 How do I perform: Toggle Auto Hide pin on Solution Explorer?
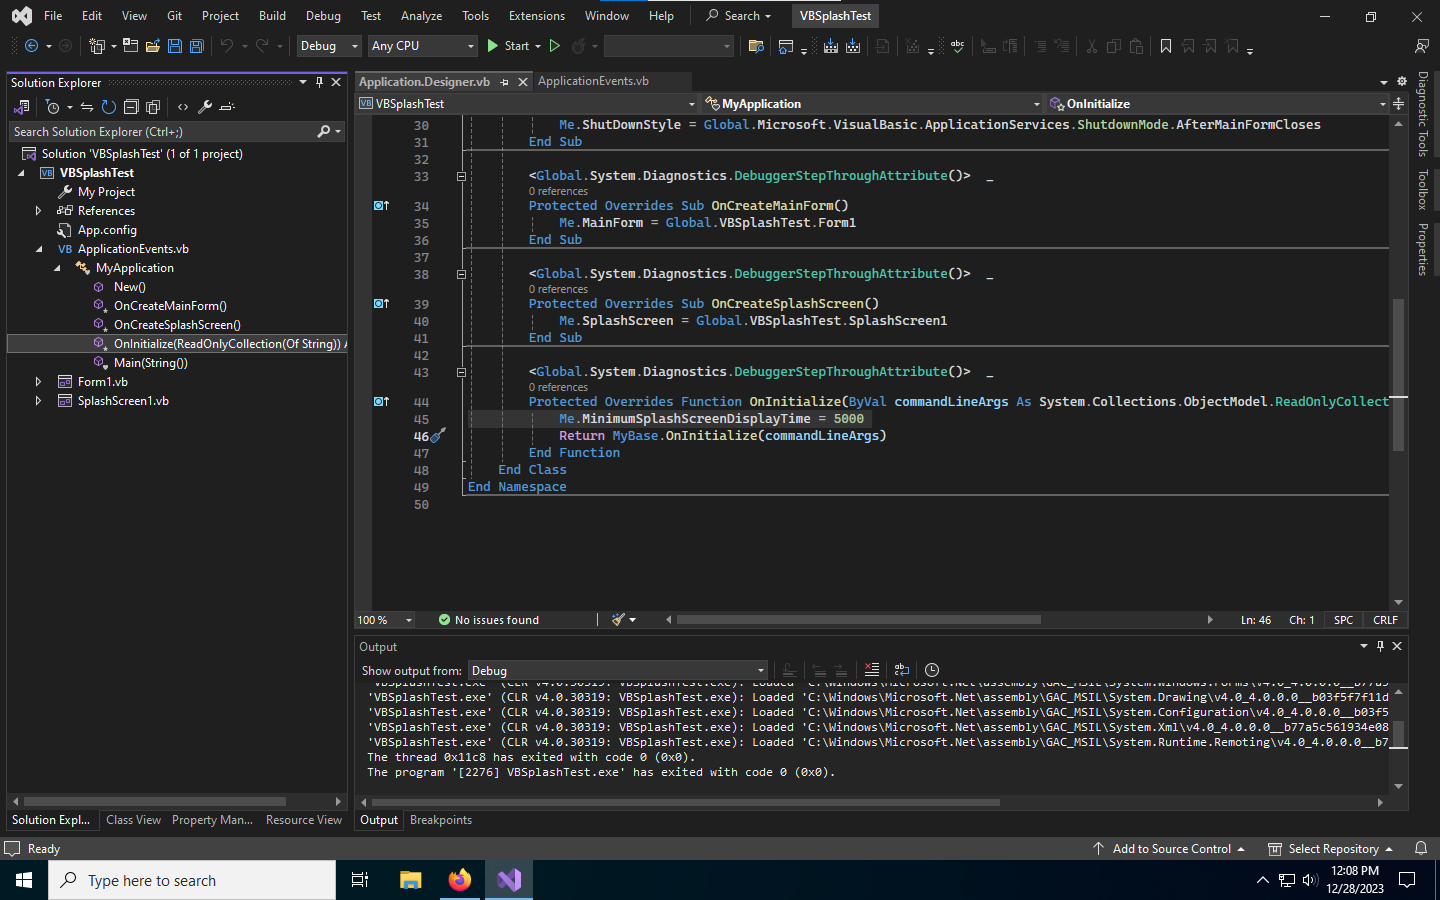coord(320,82)
